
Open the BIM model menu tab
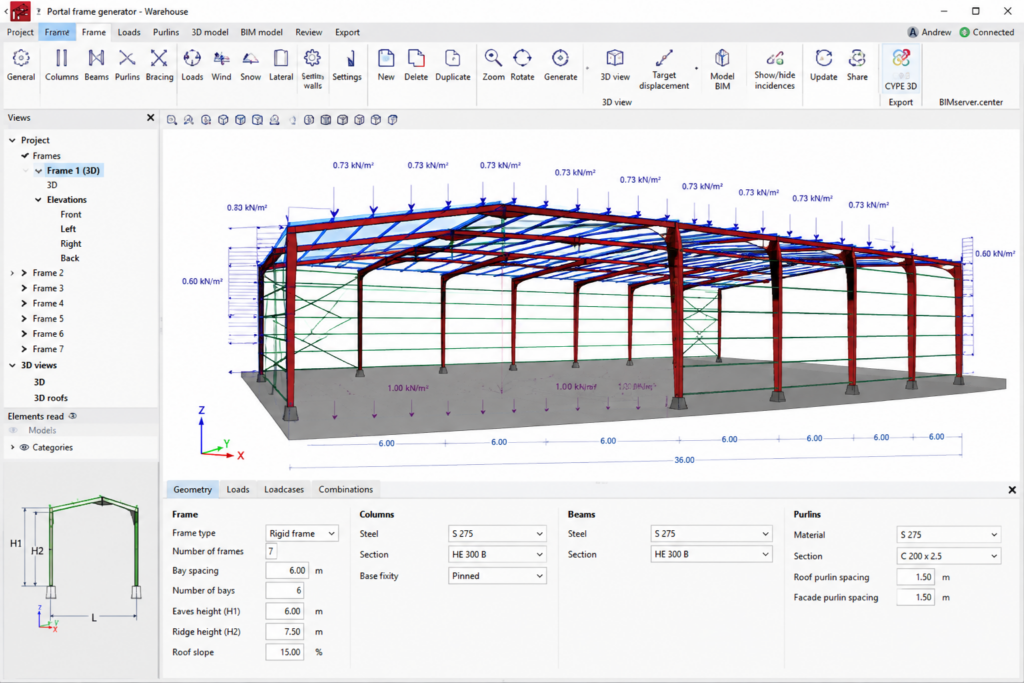pyautogui.click(x=261, y=32)
